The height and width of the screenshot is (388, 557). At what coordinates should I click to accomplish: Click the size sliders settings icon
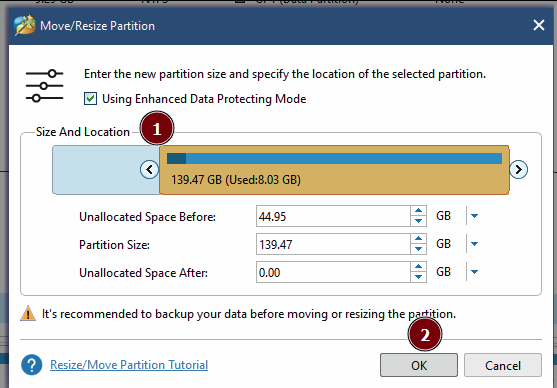click(x=44, y=86)
